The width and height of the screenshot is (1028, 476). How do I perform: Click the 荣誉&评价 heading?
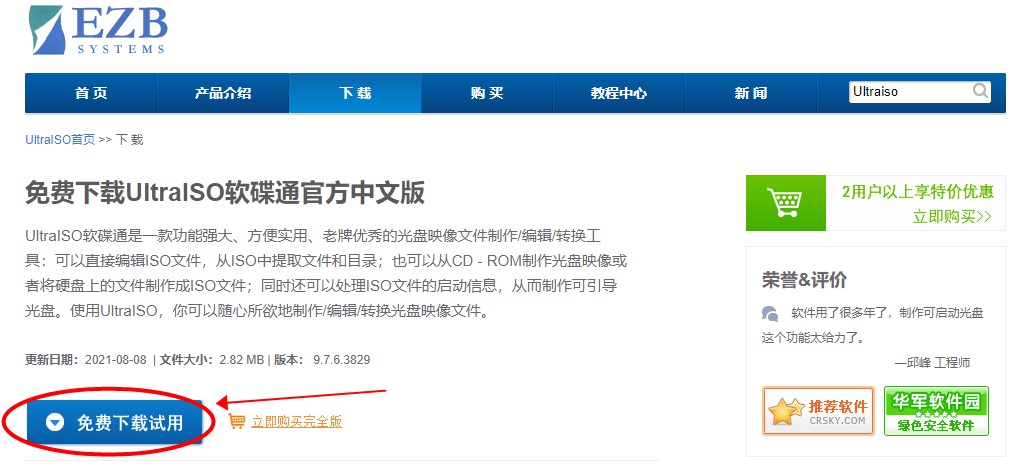coord(804,280)
